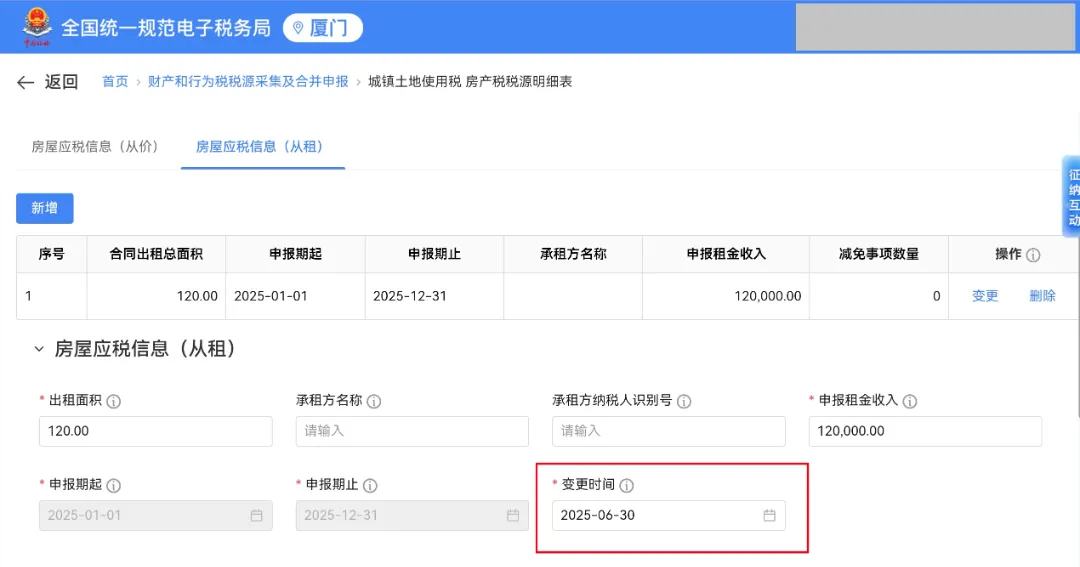Screen dimensions: 1080x567
Task: Click the tax bureau emblem logo
Action: (38, 27)
